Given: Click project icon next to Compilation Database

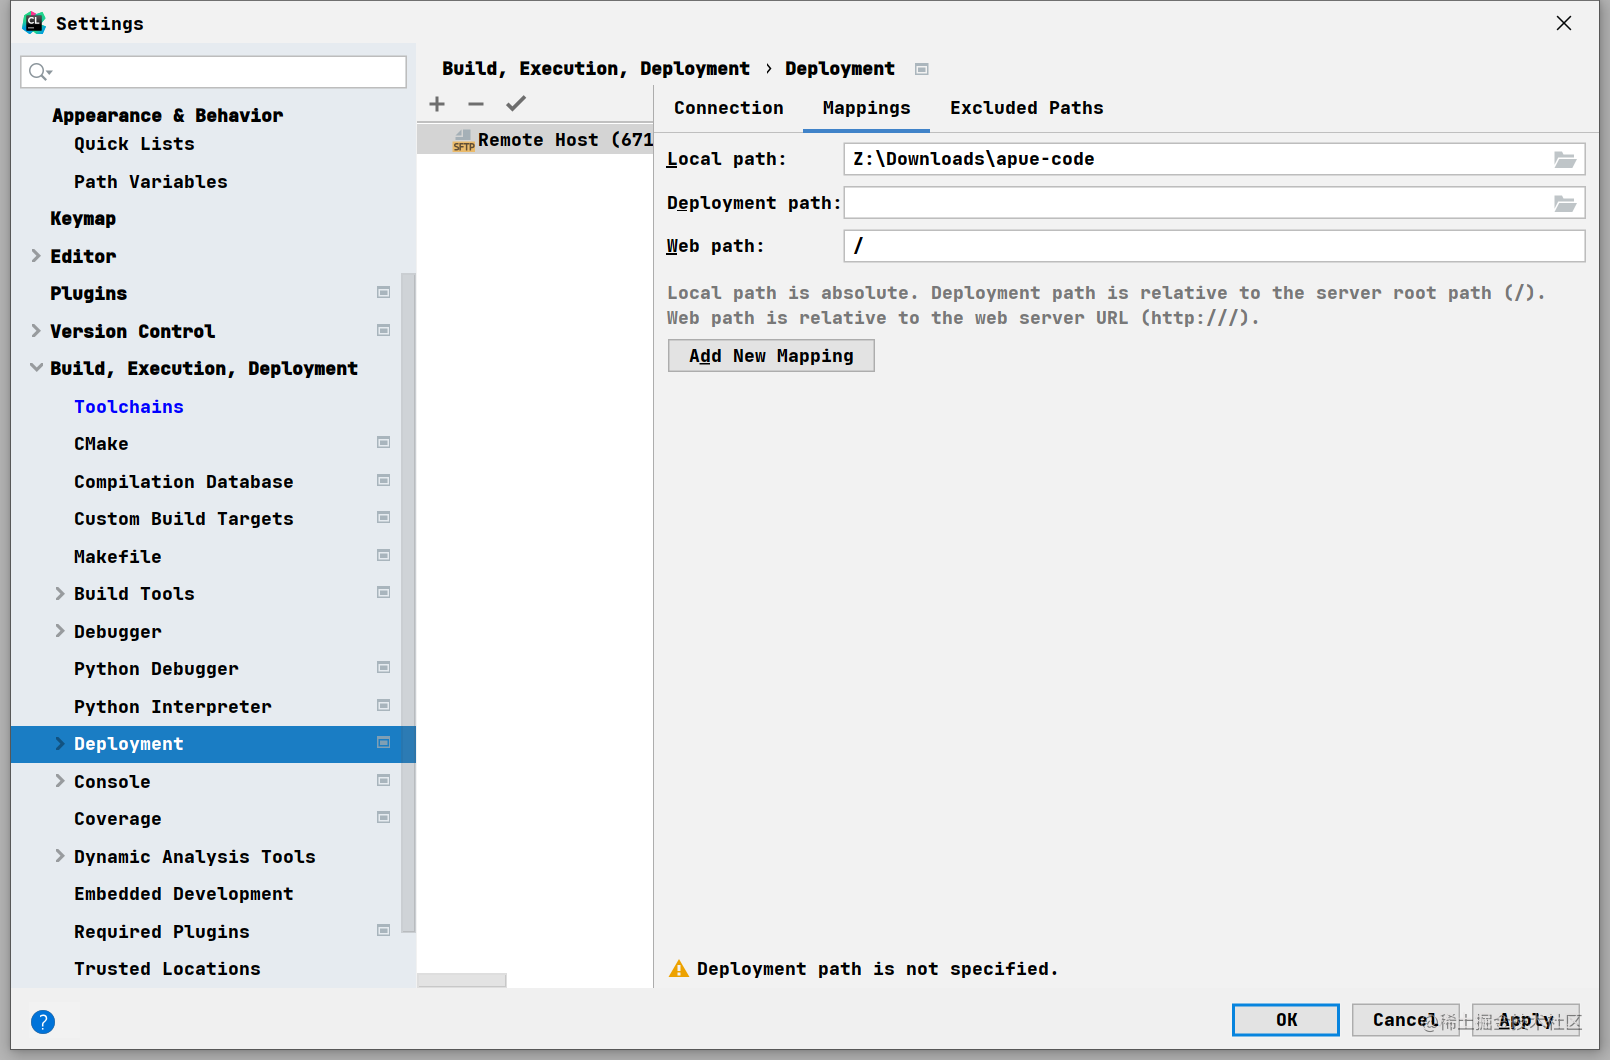Looking at the screenshot, I should pyautogui.click(x=383, y=480).
